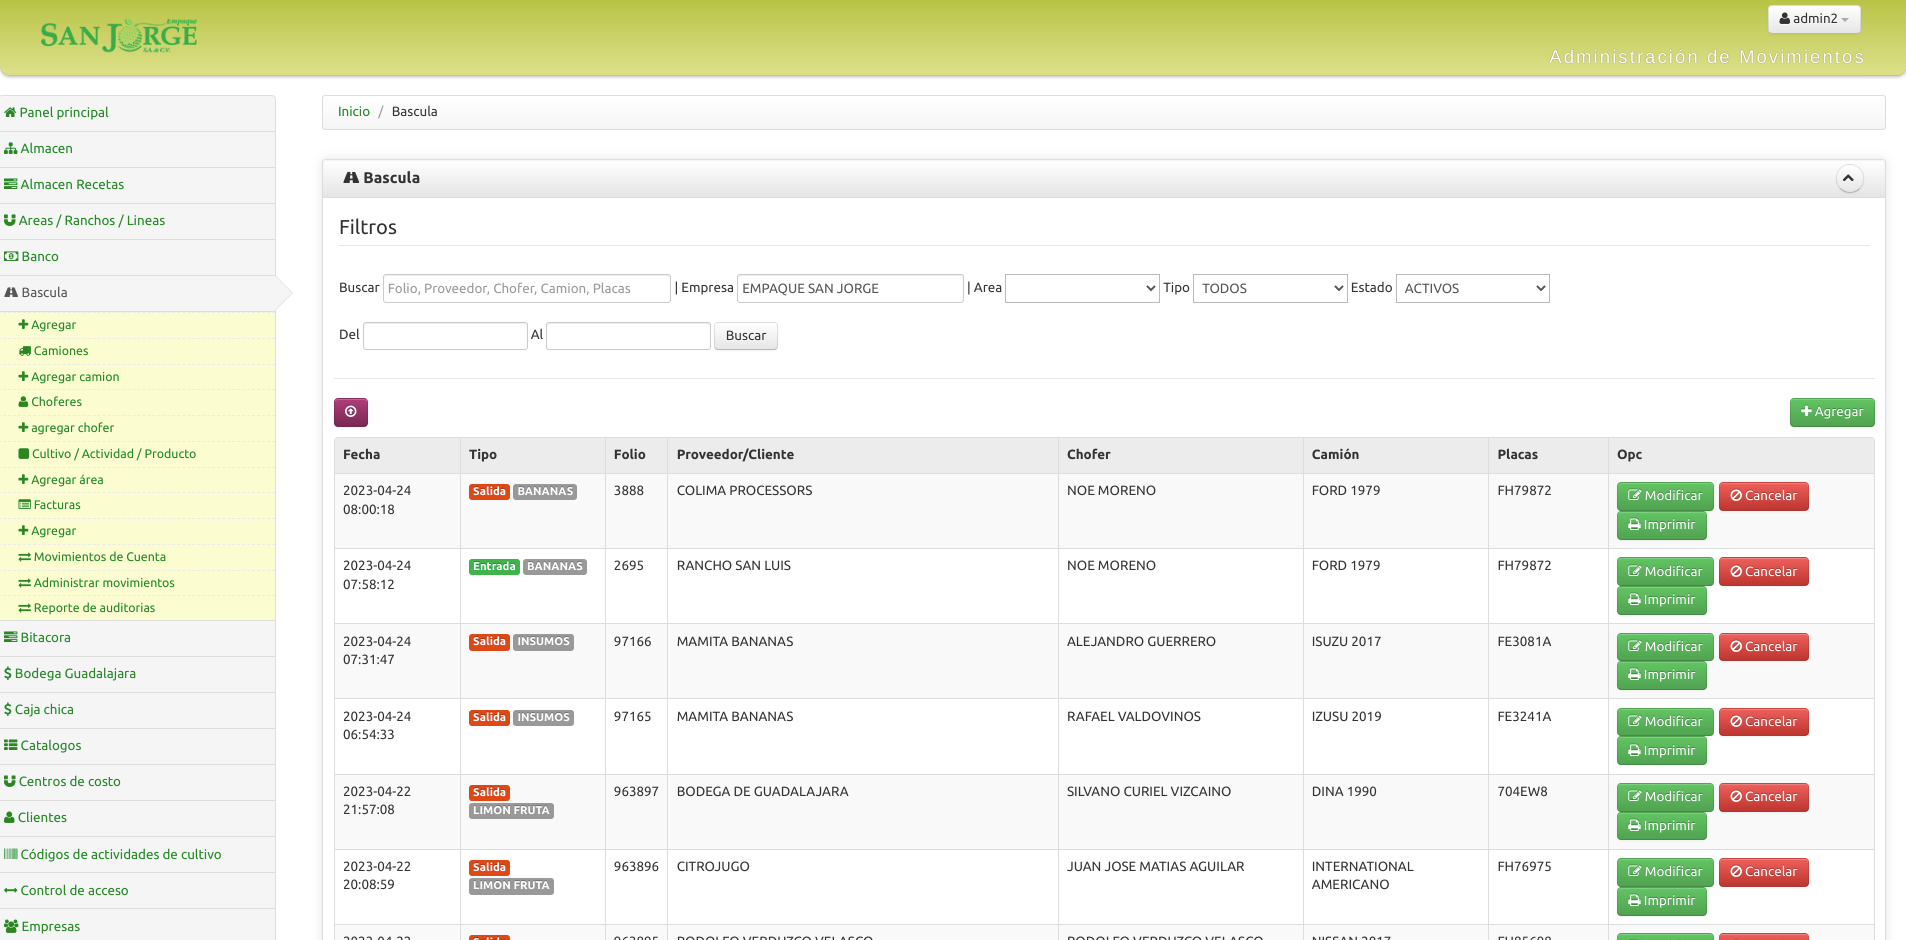Click the Salida badge for folio 3888
The width and height of the screenshot is (1906, 940).
tap(489, 492)
